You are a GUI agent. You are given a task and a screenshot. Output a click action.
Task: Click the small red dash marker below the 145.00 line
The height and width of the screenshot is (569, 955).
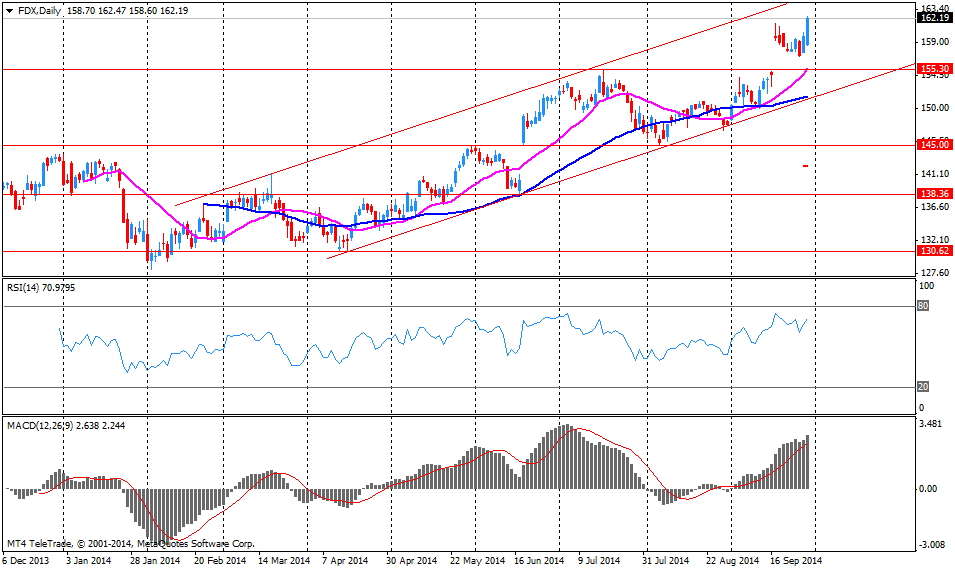pos(806,166)
